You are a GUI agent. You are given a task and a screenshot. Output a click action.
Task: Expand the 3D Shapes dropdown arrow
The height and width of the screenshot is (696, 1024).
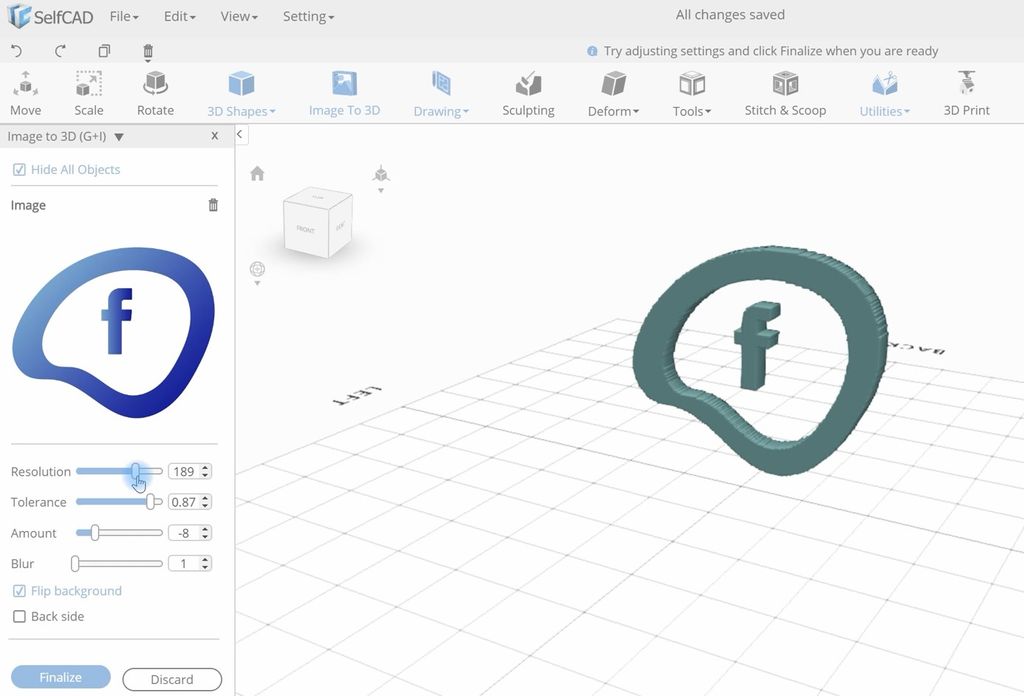tap(272, 112)
